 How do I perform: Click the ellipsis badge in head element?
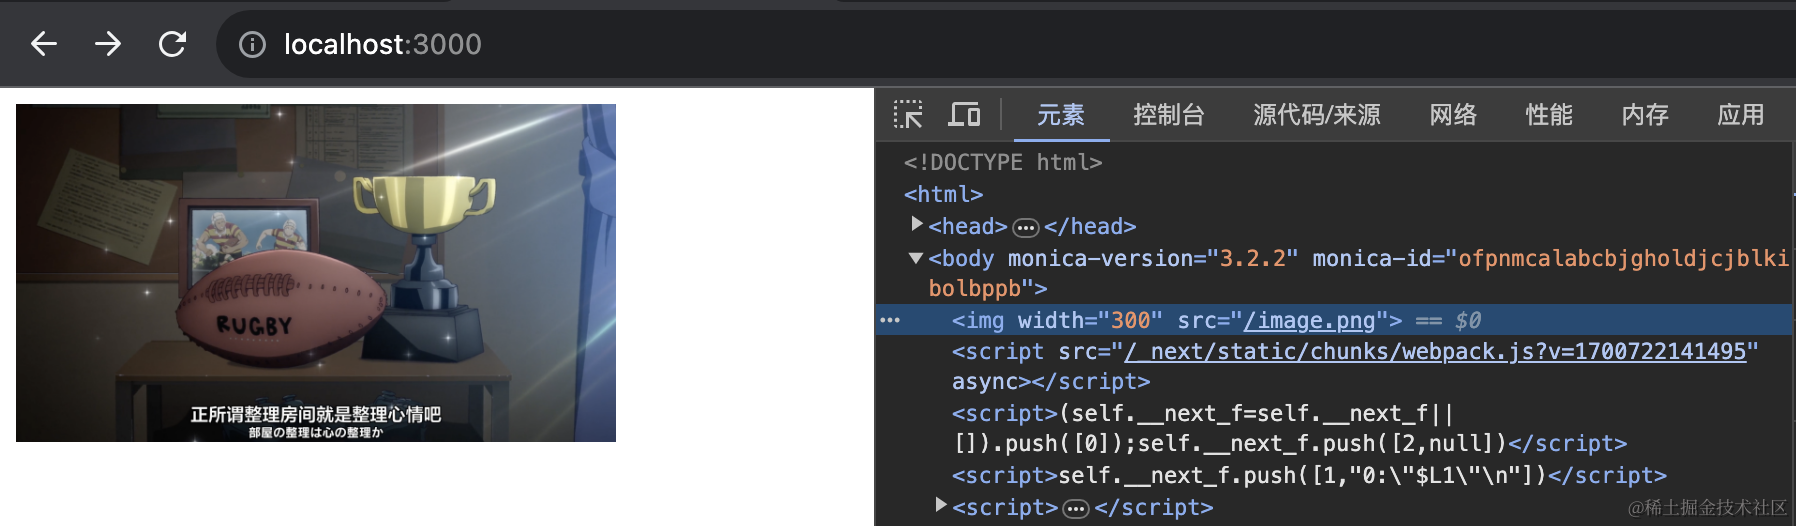tap(1025, 228)
